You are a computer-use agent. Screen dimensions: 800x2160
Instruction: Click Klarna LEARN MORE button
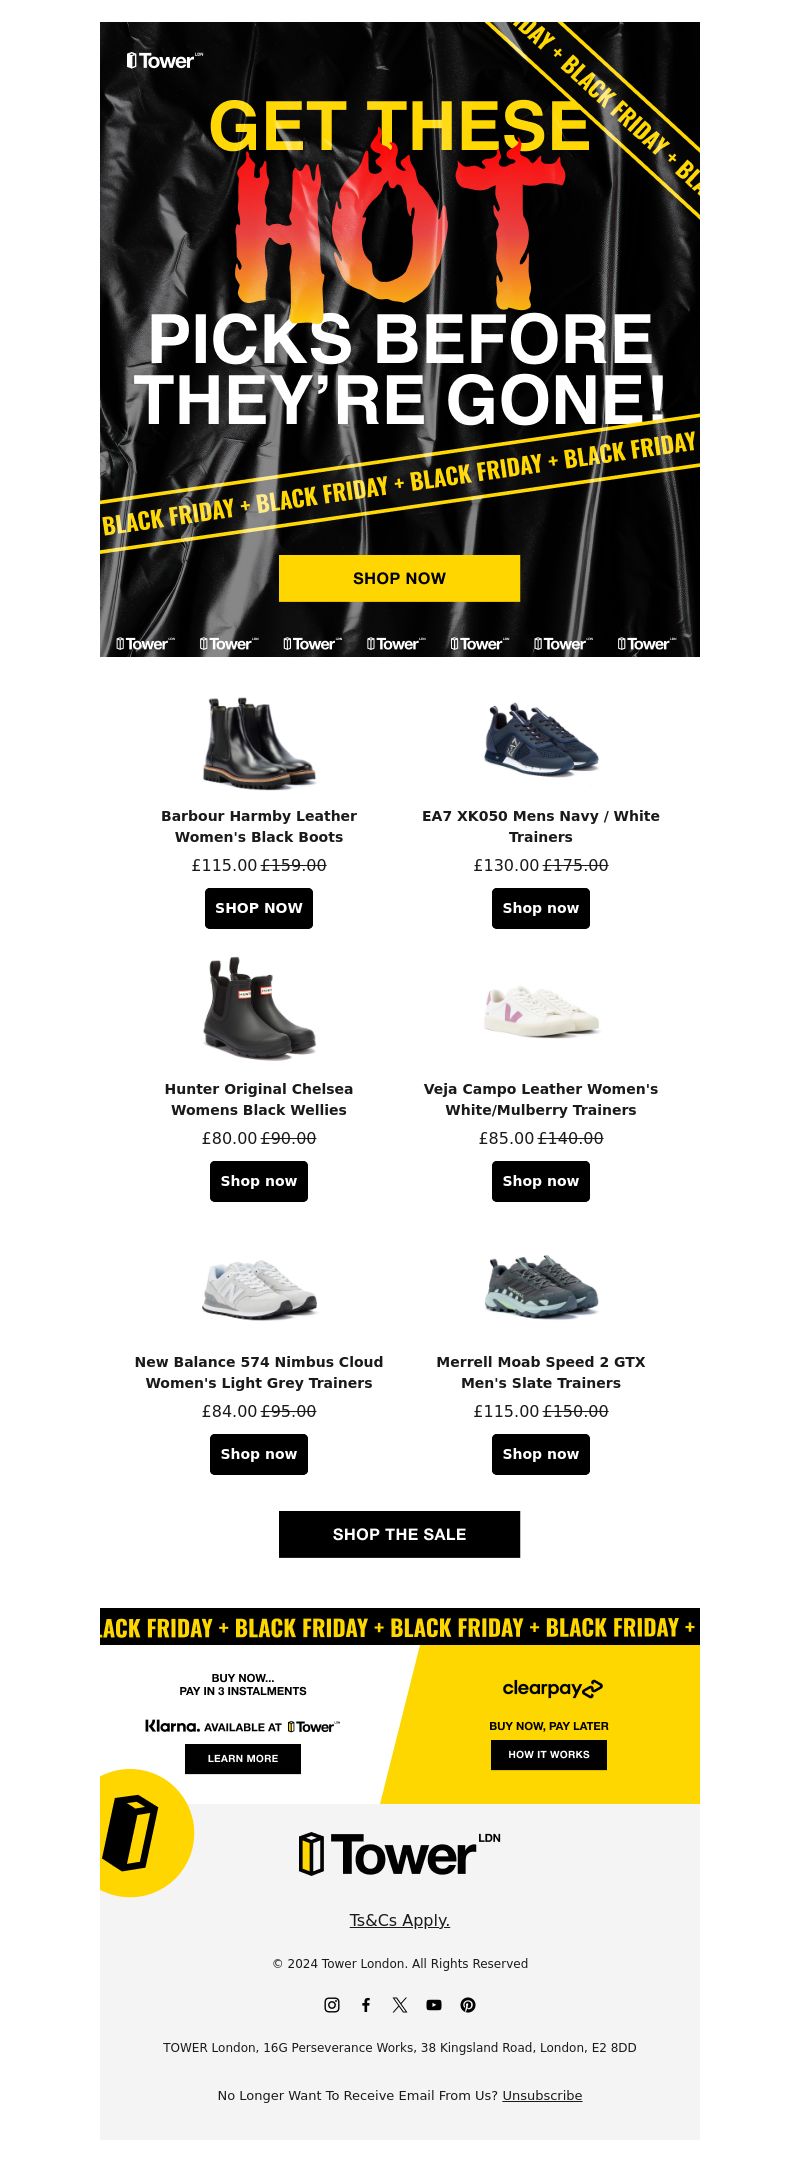[x=243, y=1758]
